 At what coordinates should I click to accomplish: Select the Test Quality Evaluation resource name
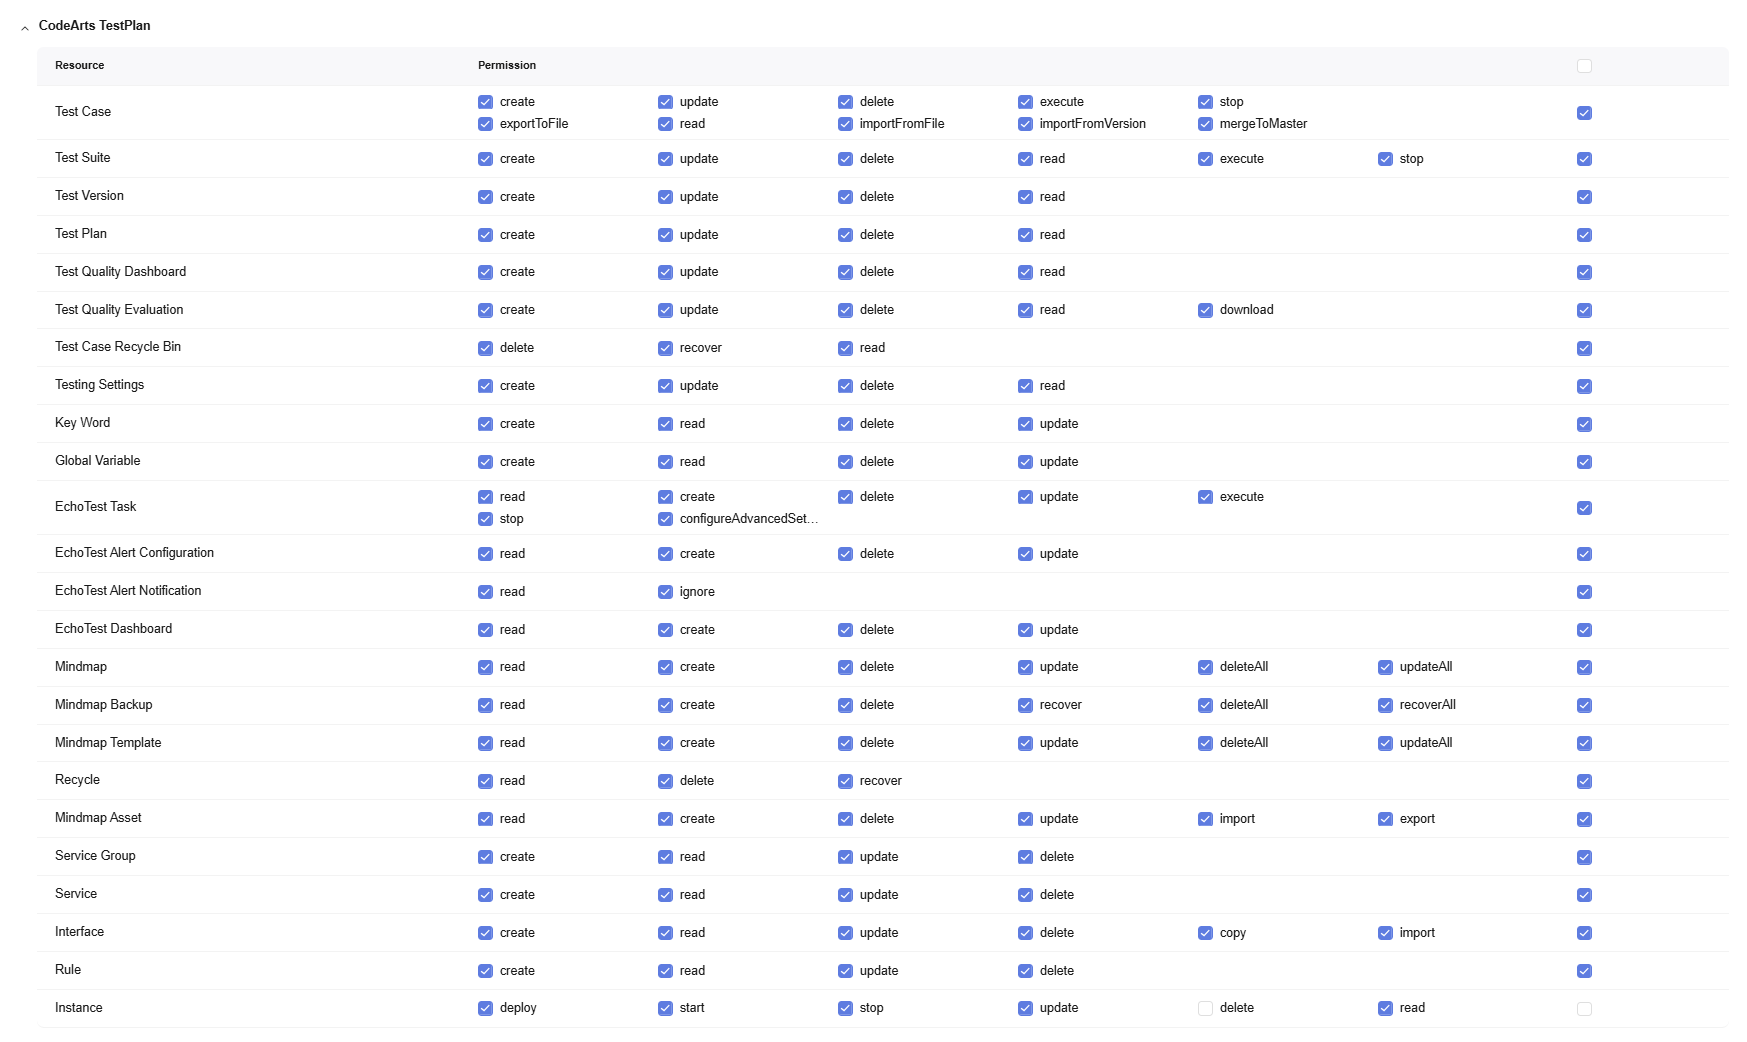click(119, 310)
